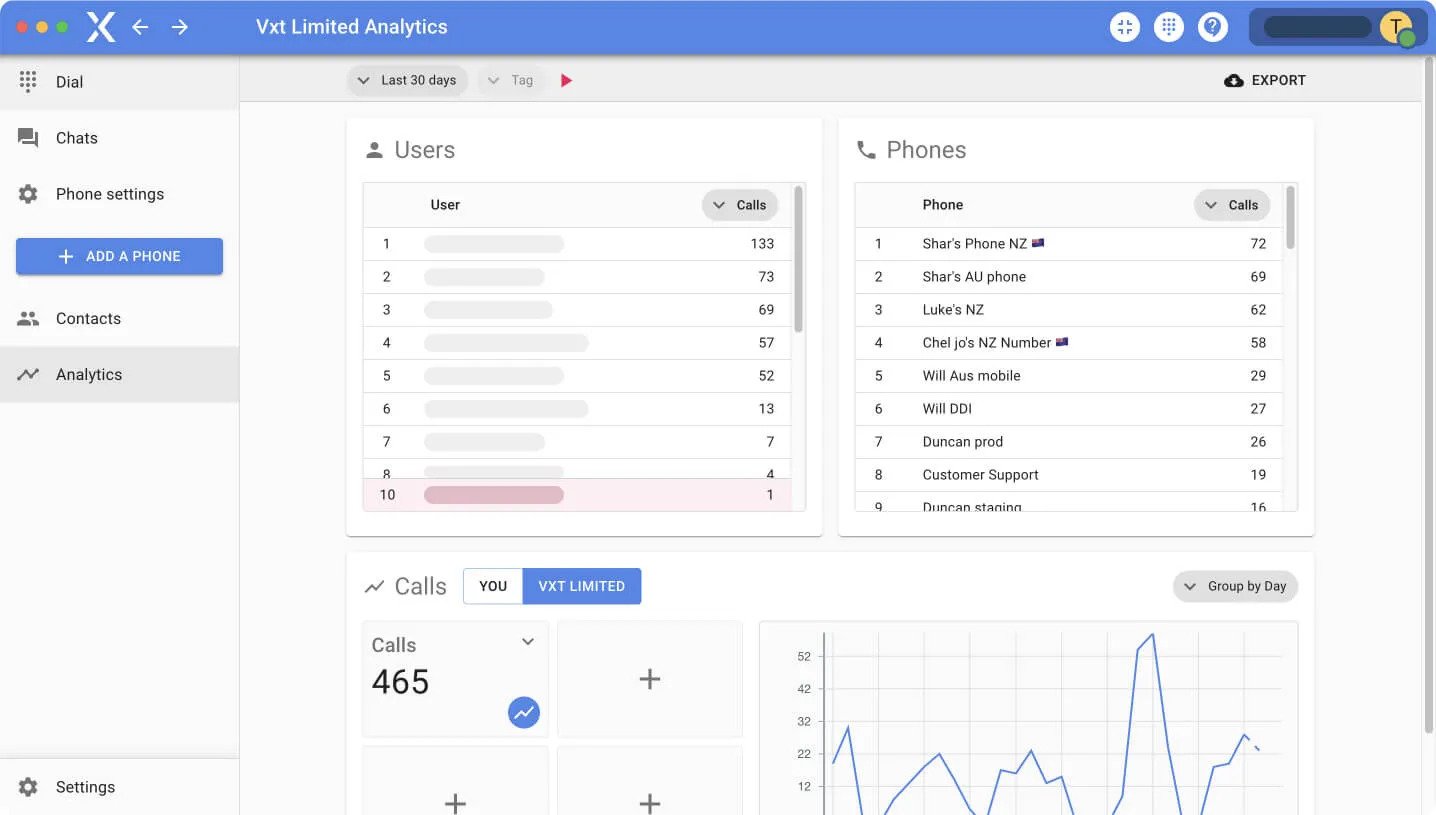1436x815 pixels.
Task: Click the Add a Phone button
Action: click(119, 256)
